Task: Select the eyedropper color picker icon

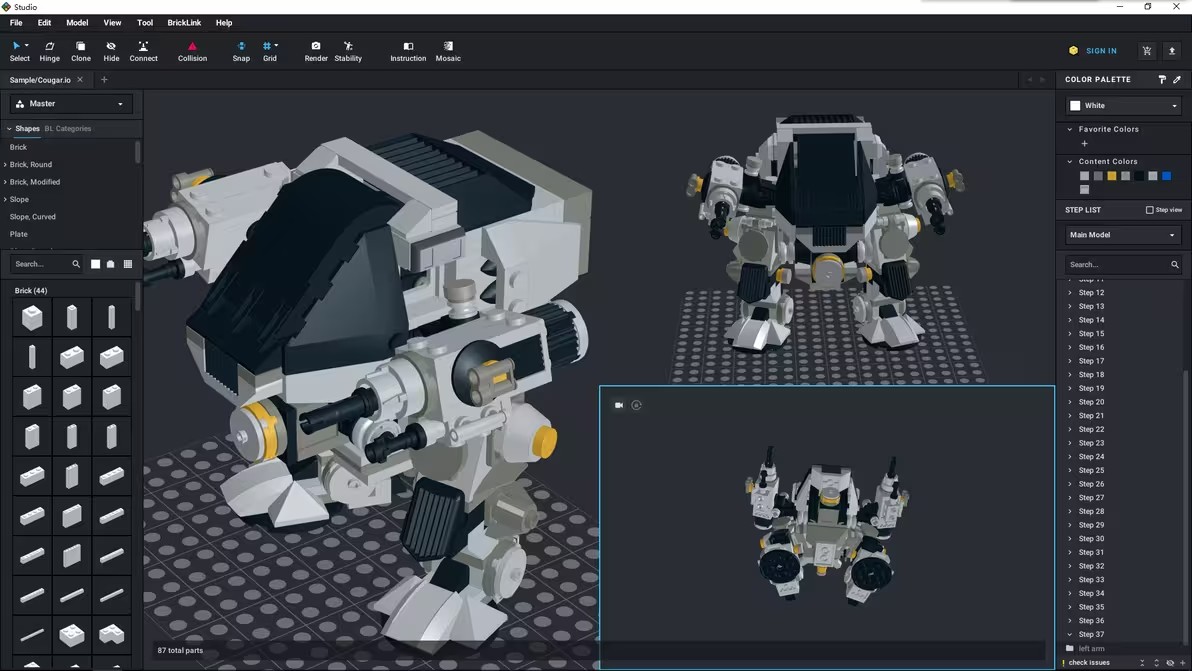Action: (x=1177, y=79)
